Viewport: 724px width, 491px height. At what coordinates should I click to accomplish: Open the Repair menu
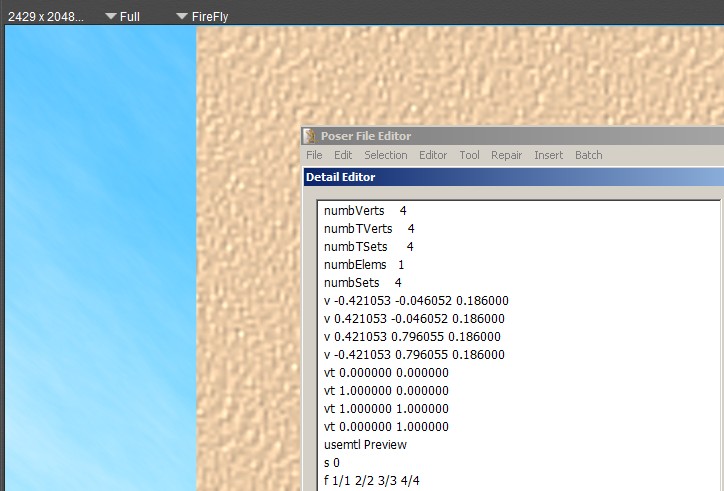[x=507, y=155]
